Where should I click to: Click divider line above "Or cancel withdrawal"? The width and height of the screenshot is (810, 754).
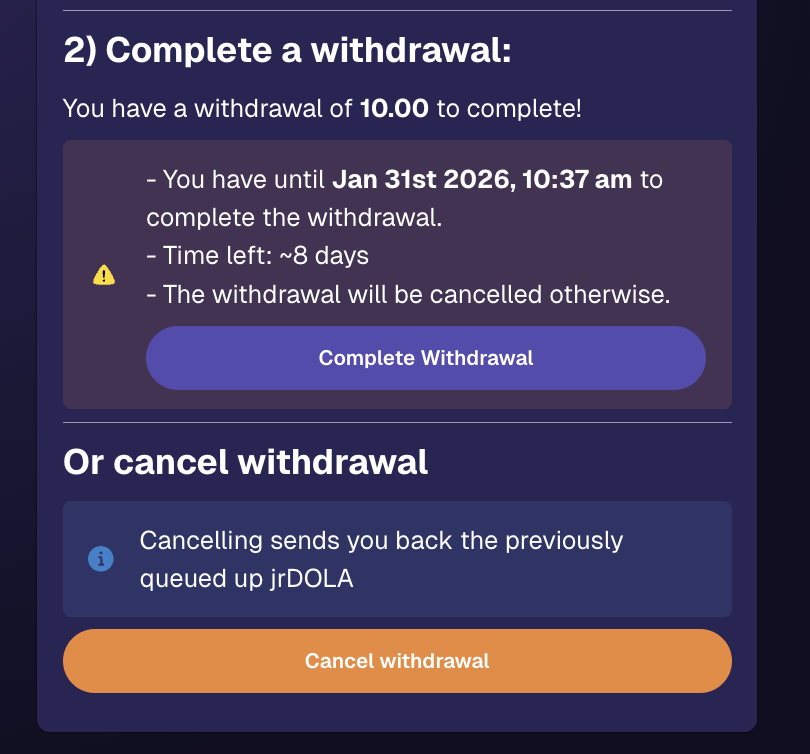point(397,422)
